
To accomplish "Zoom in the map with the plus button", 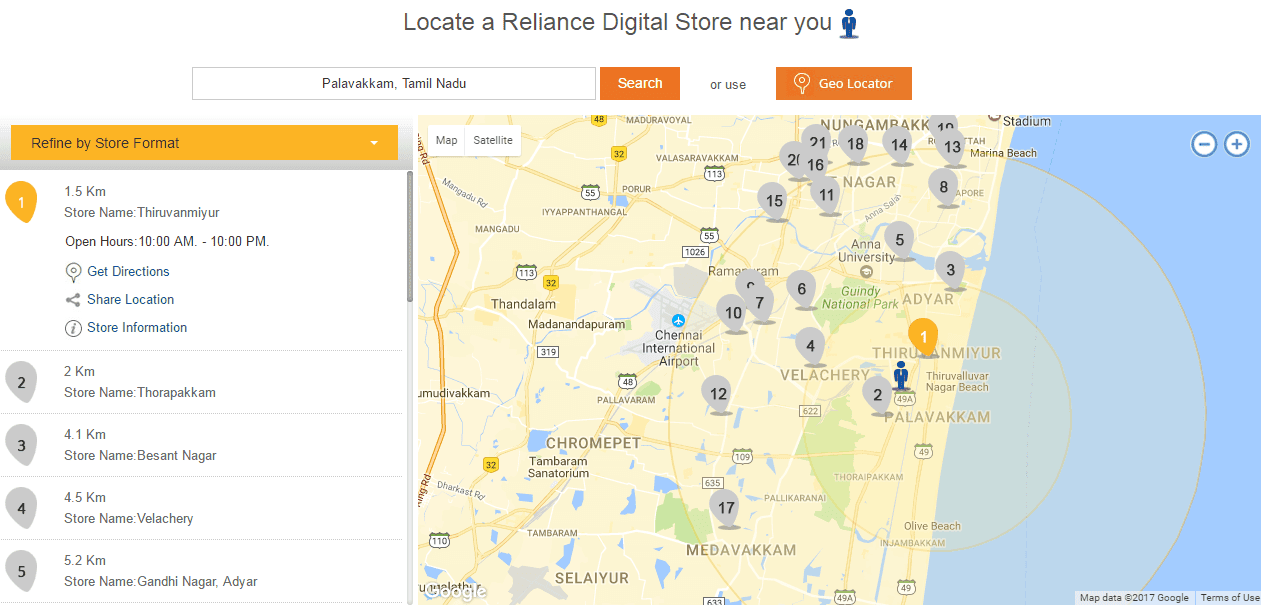I will pyautogui.click(x=1237, y=144).
